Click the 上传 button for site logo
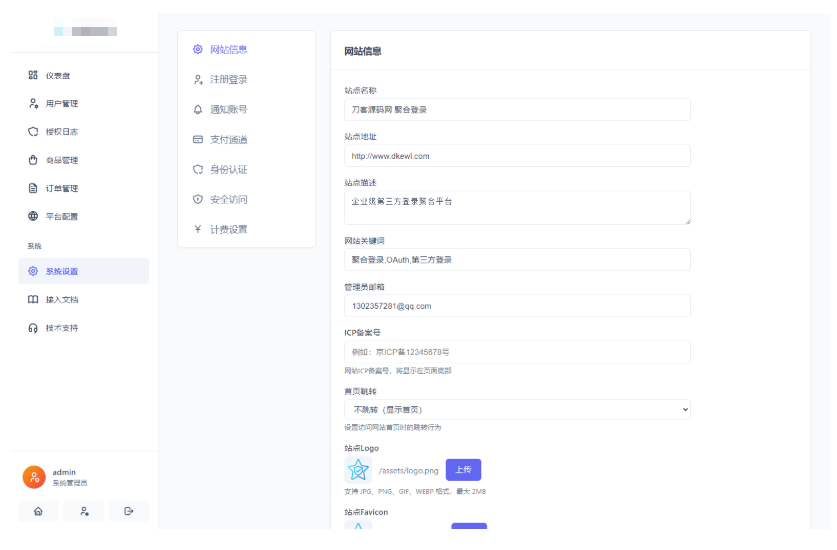Viewport: 837px width, 550px height. (463, 469)
